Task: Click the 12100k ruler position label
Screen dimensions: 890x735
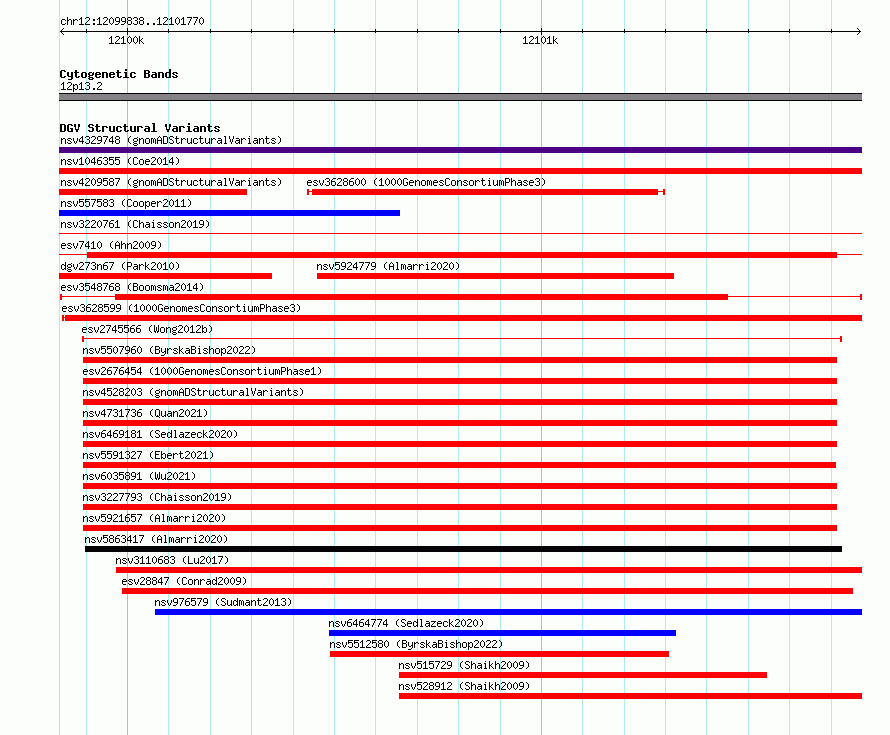Action: pyautogui.click(x=126, y=40)
